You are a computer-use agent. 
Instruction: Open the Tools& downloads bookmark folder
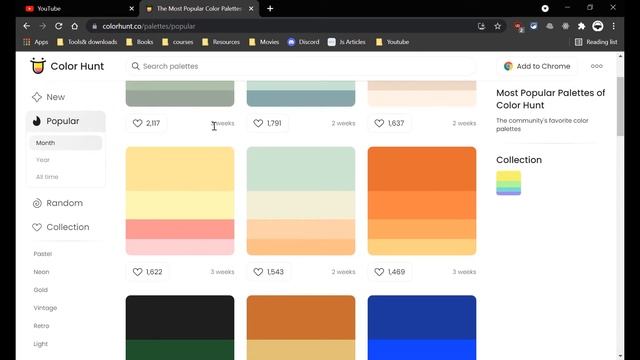point(87,42)
